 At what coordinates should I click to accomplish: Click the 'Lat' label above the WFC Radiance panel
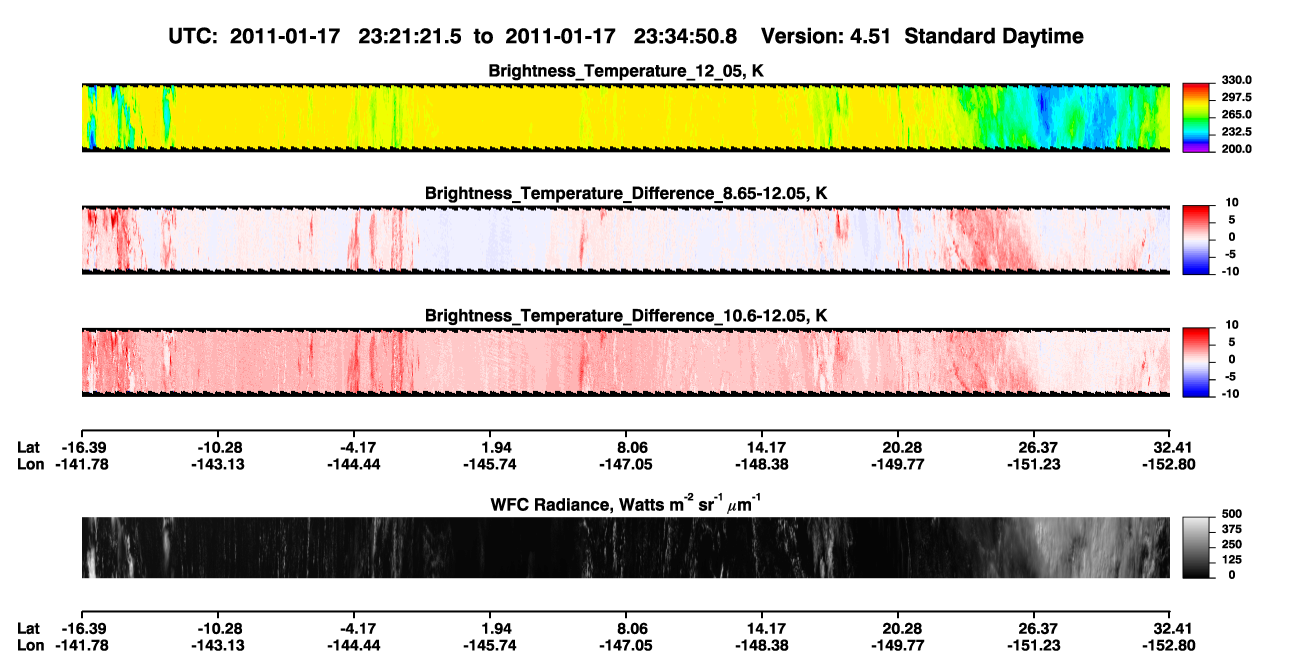(29, 447)
